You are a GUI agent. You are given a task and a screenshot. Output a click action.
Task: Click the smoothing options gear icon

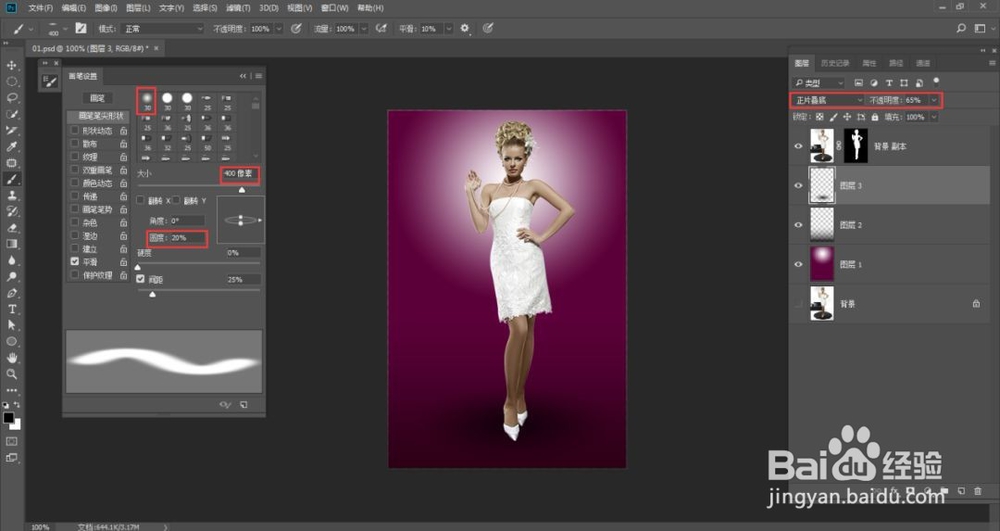click(464, 29)
